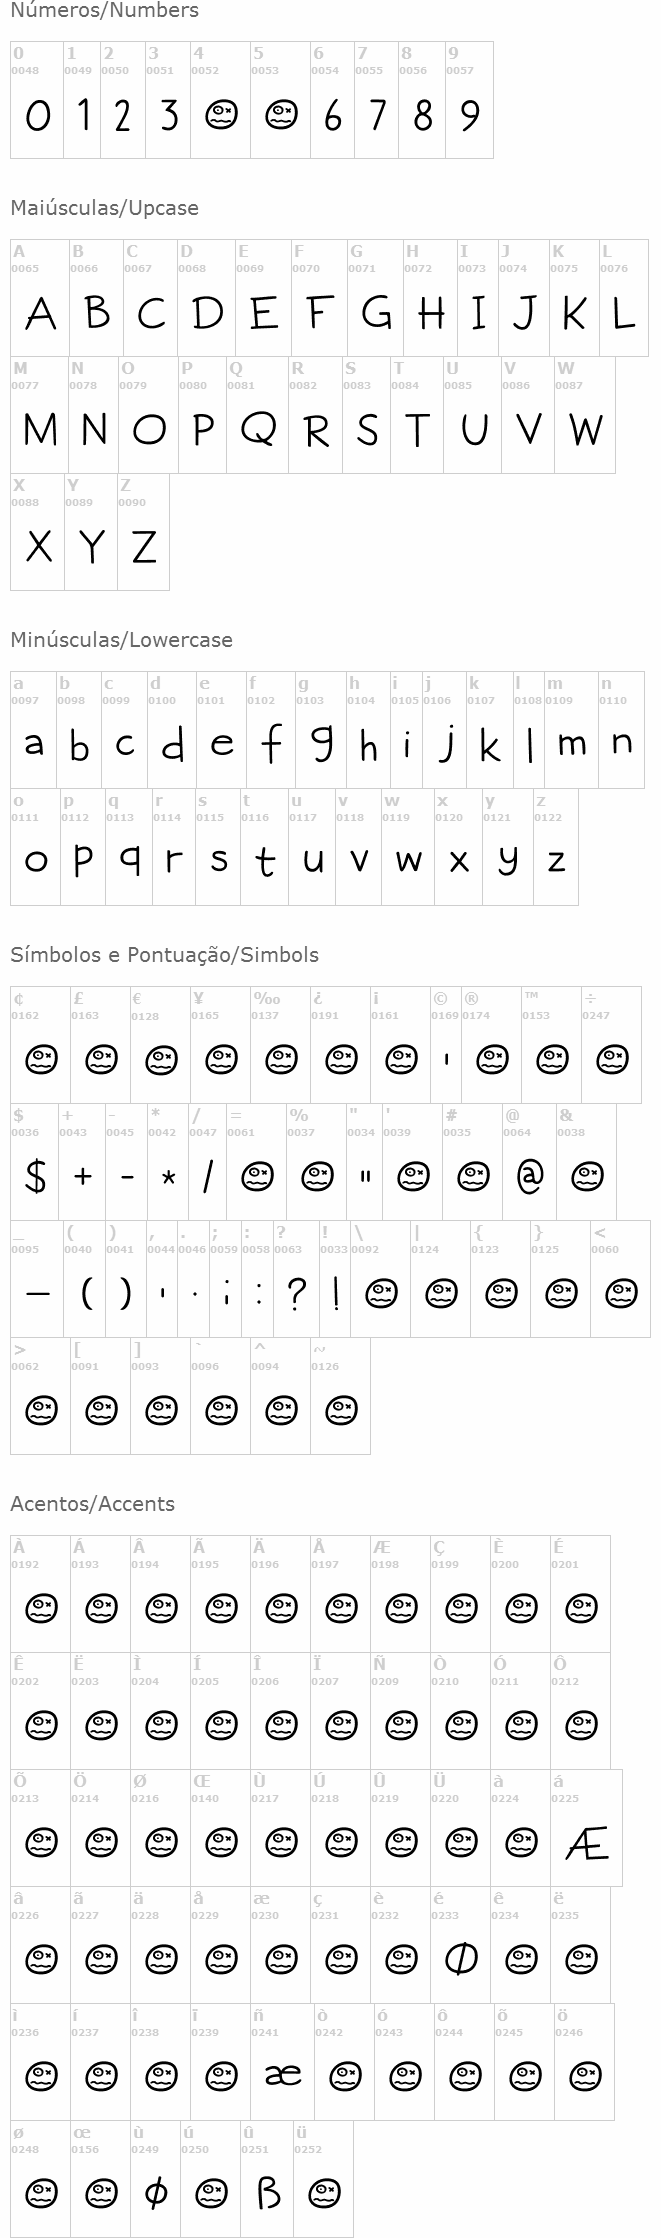Click the Símbolos e Pontuação/Simbols heading
Viewport: 661px width, 2238px height.
[164, 955]
